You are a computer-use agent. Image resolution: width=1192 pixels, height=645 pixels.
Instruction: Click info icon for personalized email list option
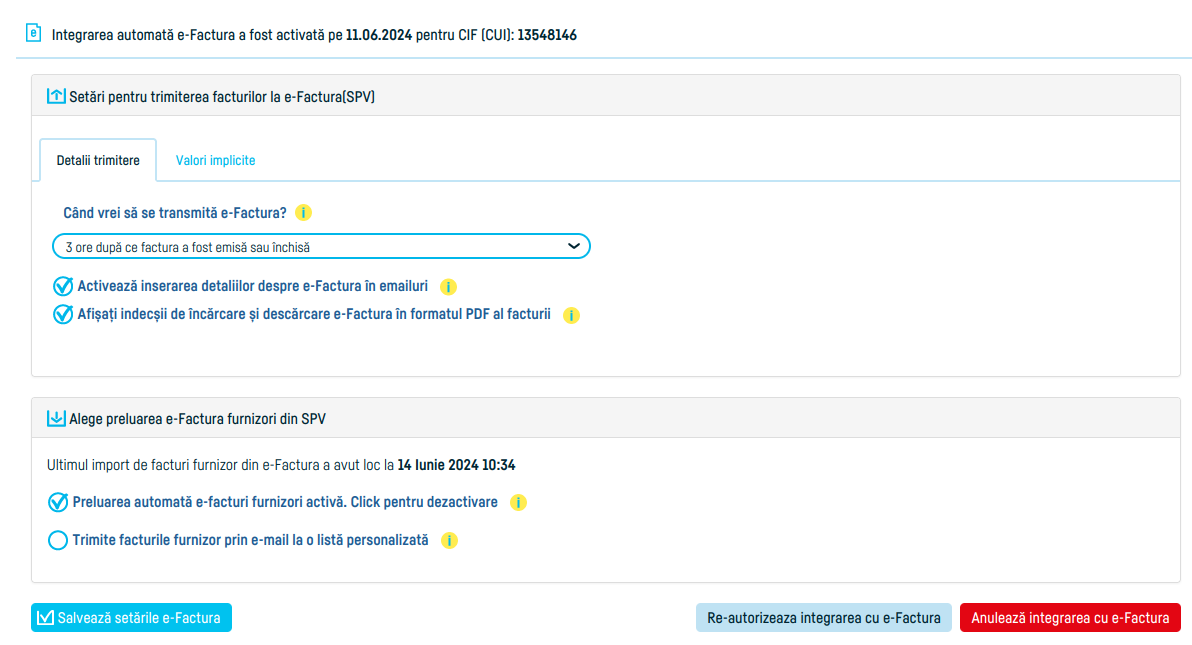449,540
